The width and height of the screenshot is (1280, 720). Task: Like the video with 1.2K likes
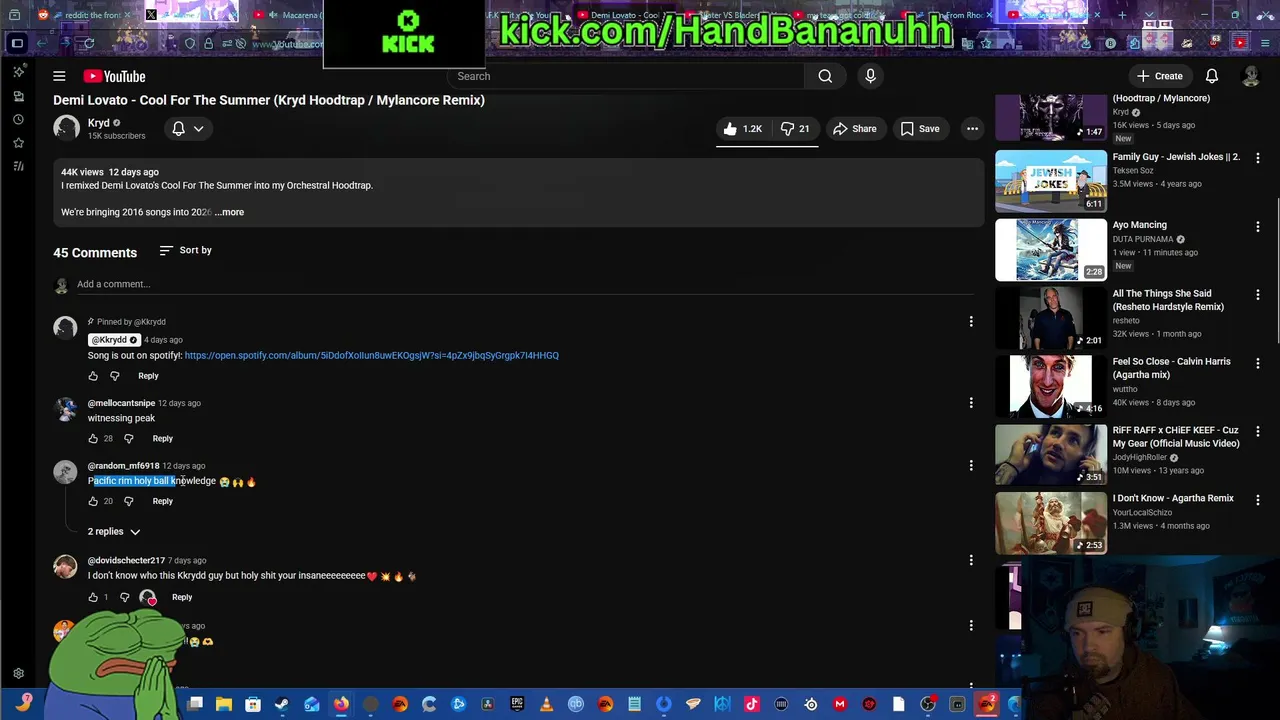743,129
